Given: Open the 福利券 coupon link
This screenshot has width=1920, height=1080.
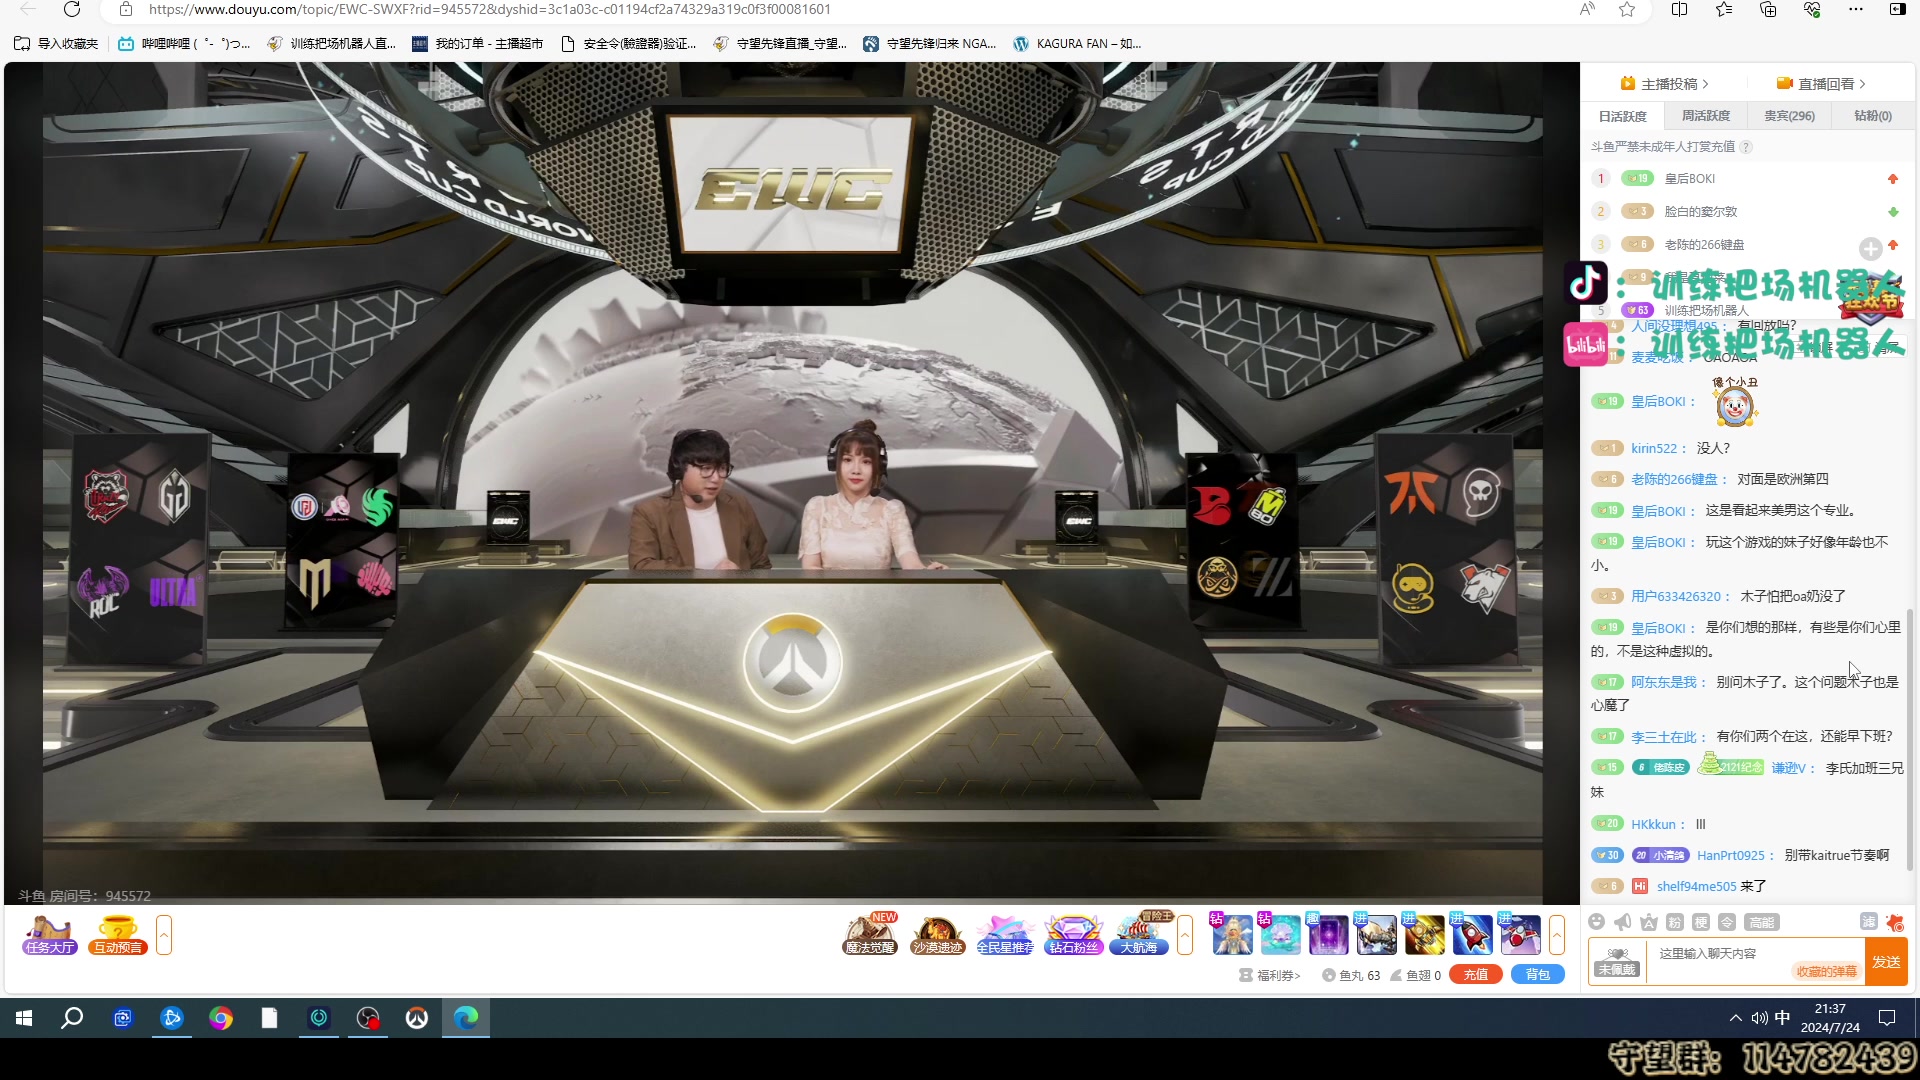Looking at the screenshot, I should (1270, 975).
